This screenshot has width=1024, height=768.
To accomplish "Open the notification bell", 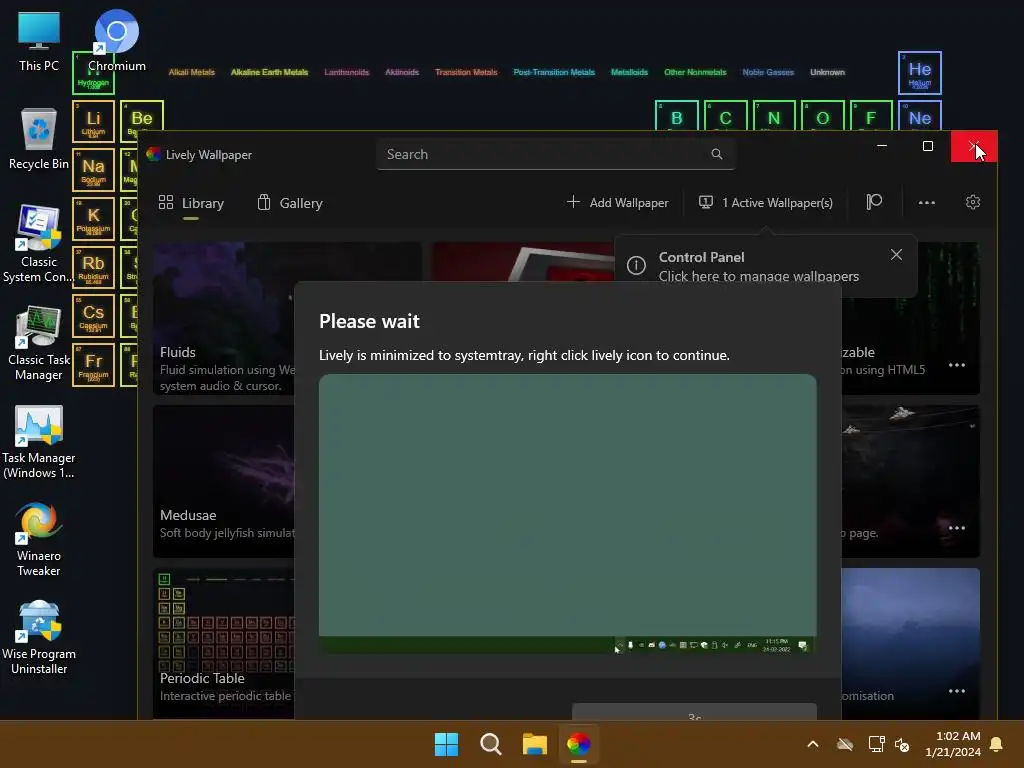I will coord(997,744).
